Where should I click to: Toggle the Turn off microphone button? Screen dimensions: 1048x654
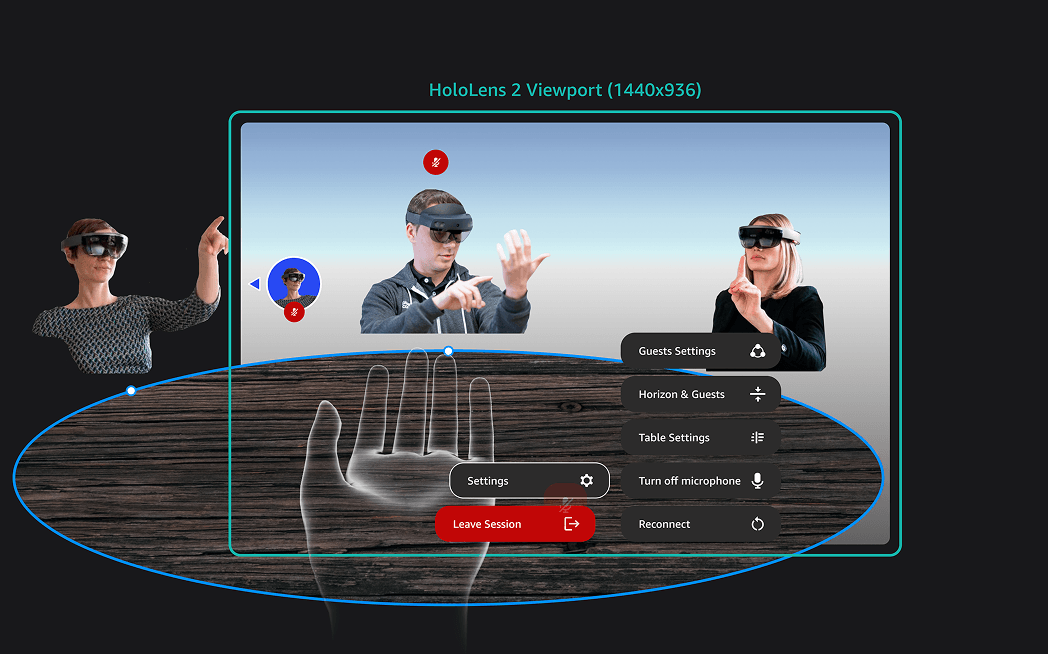[x=700, y=481]
